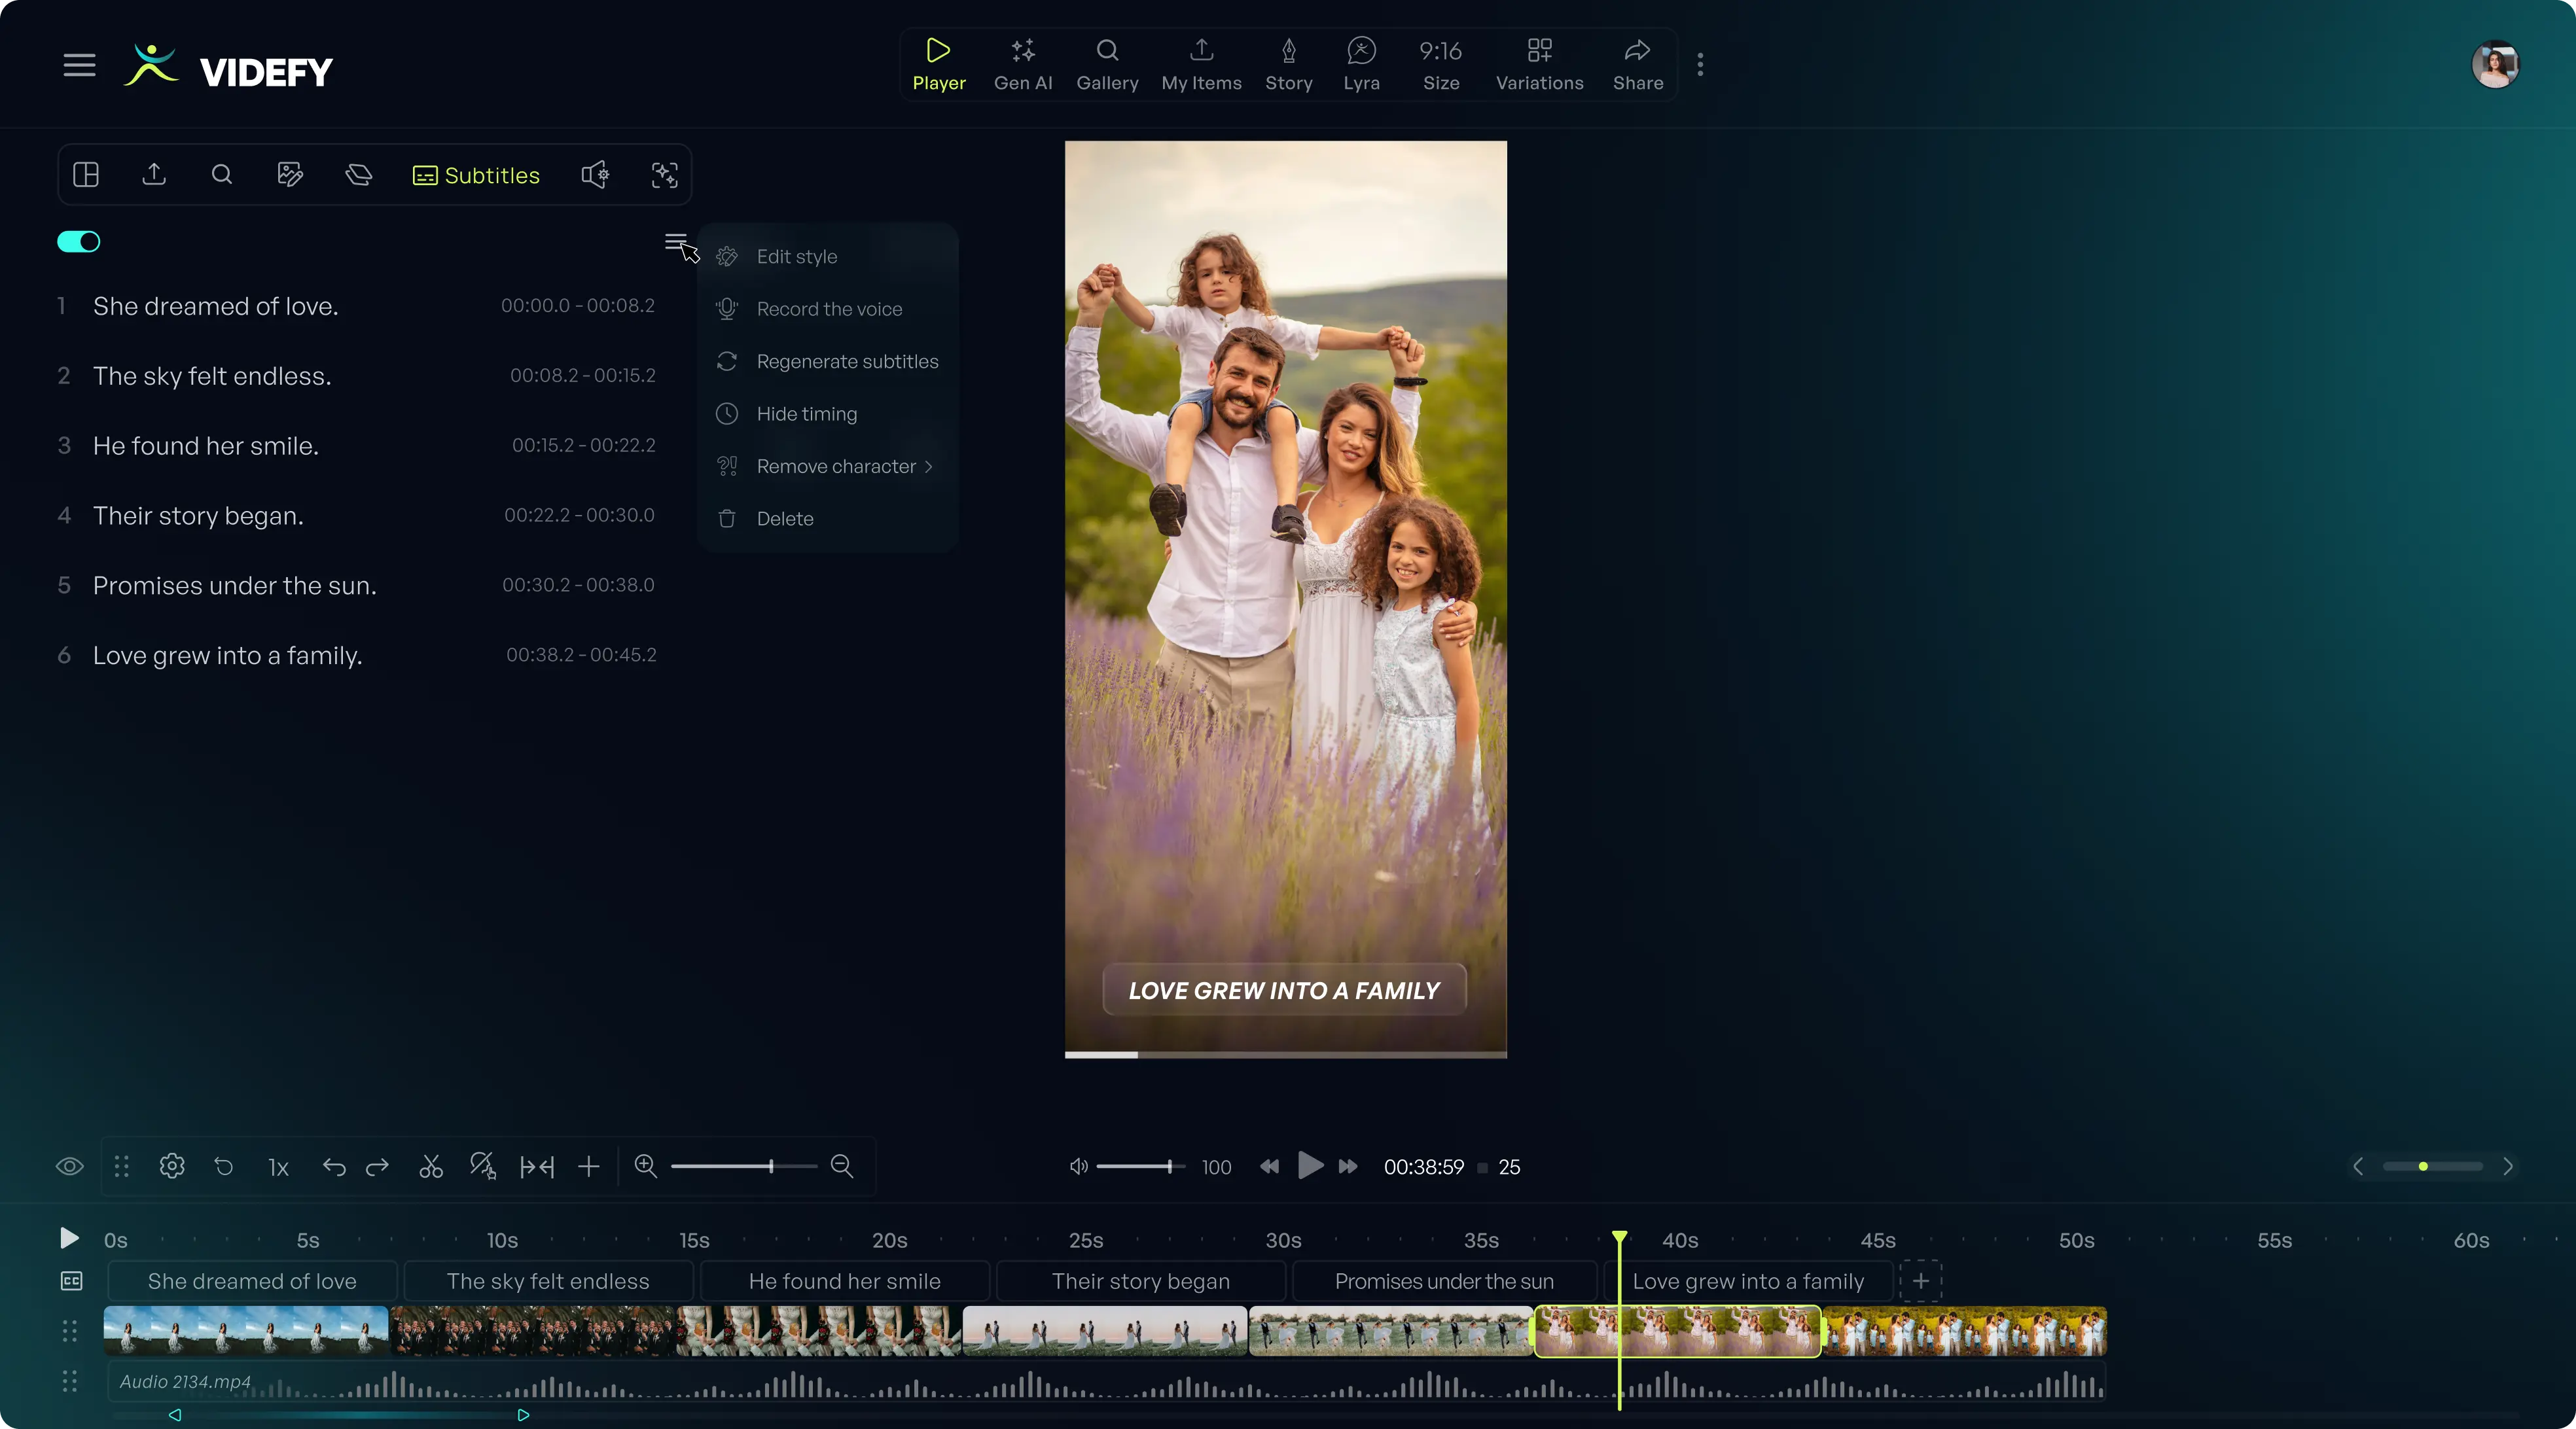The width and height of the screenshot is (2576, 1429).
Task: Click the Share button
Action: click(x=1637, y=65)
